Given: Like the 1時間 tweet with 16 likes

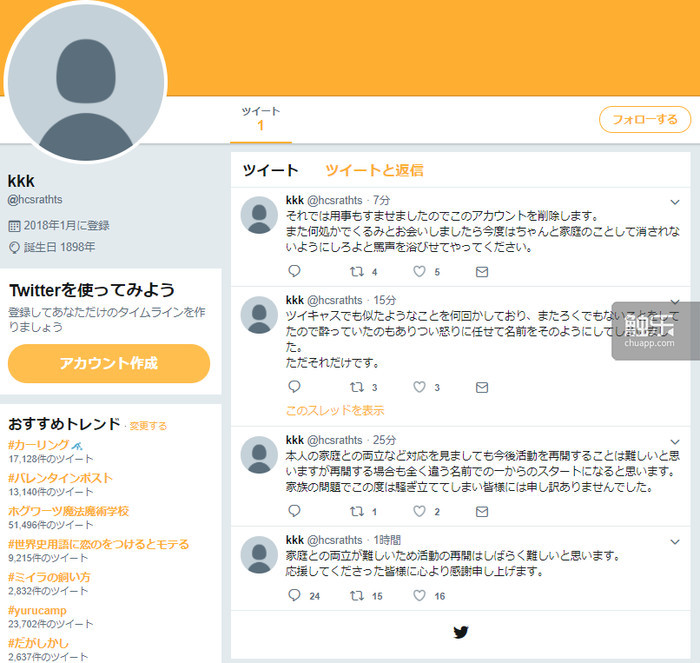Looking at the screenshot, I should [419, 595].
